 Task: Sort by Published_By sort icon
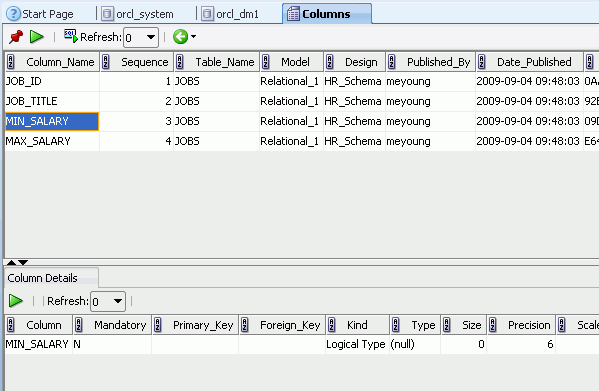392,62
